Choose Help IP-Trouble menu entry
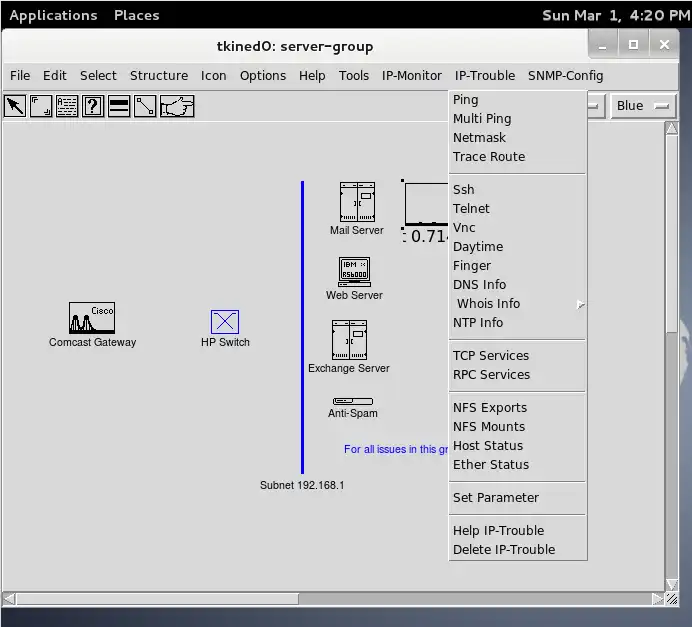 pyautogui.click(x=518, y=531)
